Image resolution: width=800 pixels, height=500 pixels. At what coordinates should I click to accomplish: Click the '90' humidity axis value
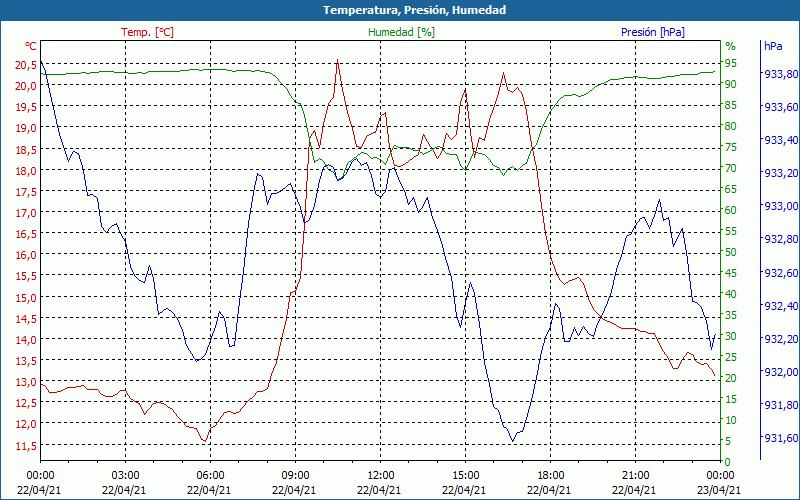(x=731, y=84)
